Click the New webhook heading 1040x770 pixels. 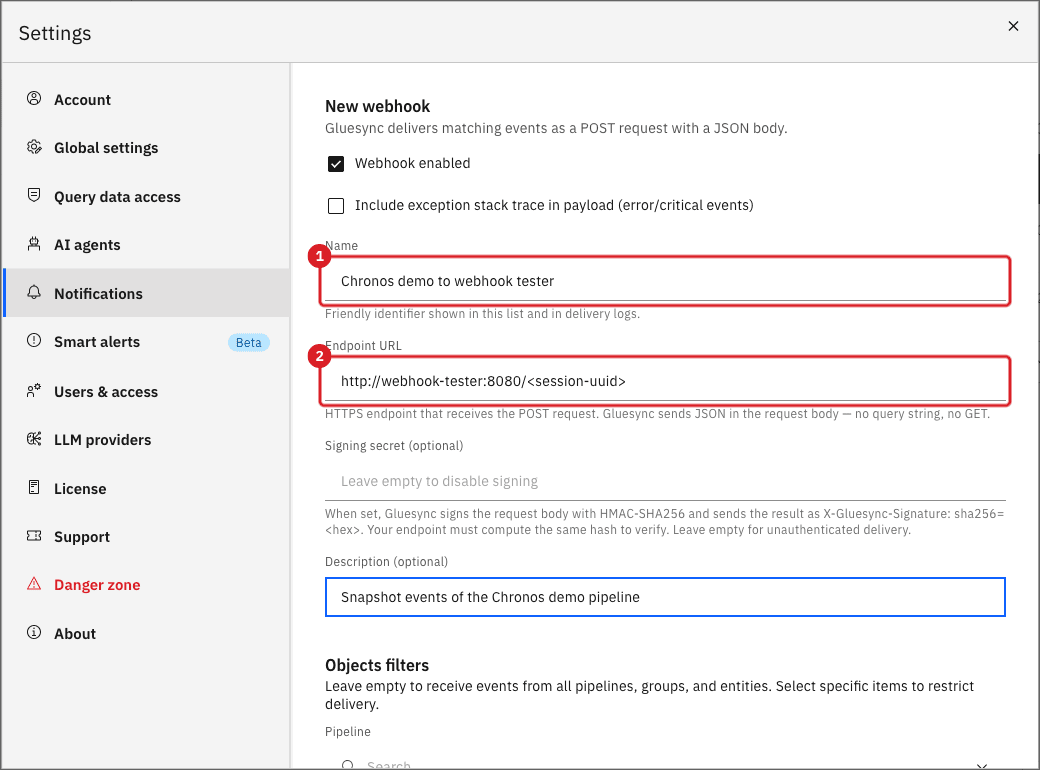click(x=377, y=106)
